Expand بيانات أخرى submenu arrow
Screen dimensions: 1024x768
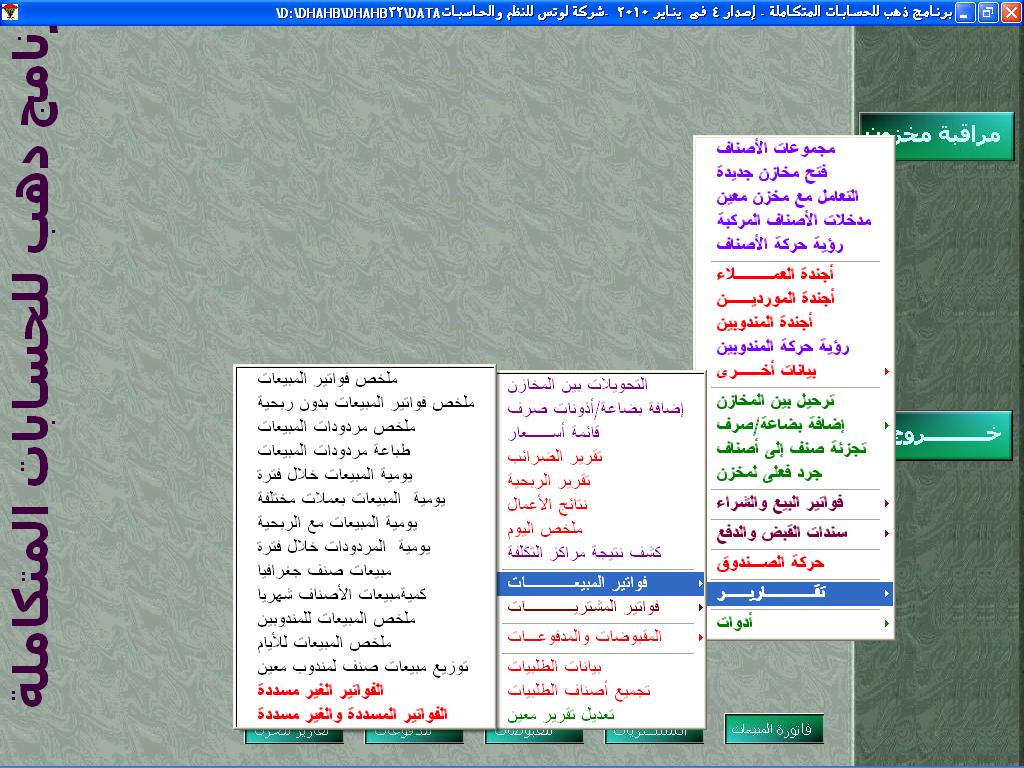click(790, 372)
